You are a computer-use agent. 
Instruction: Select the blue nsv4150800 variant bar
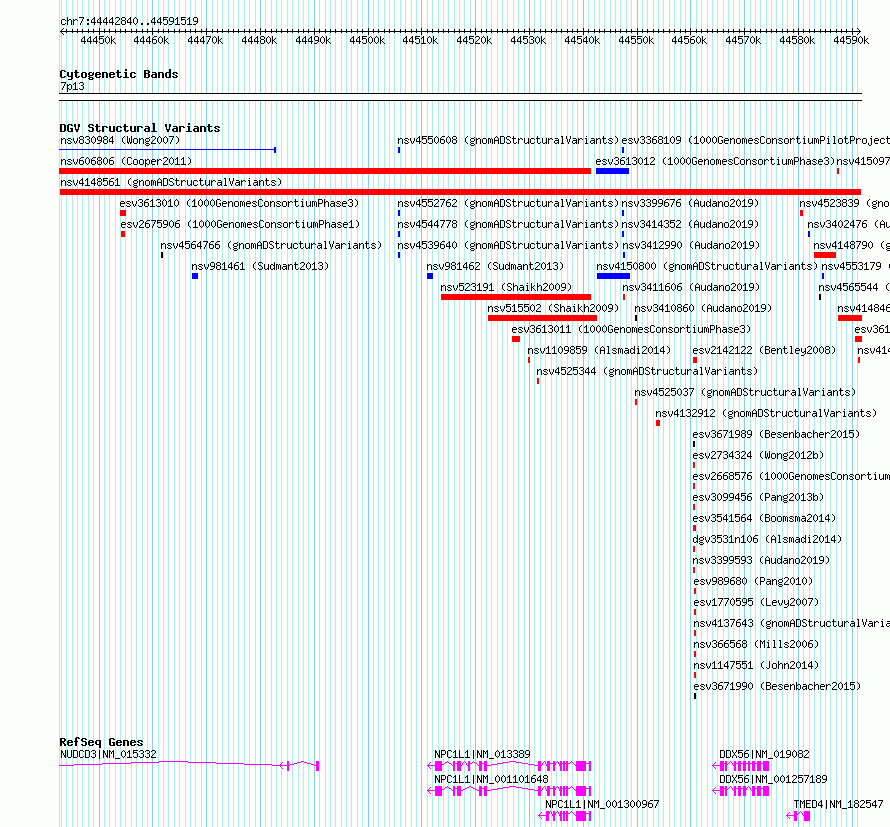click(613, 276)
